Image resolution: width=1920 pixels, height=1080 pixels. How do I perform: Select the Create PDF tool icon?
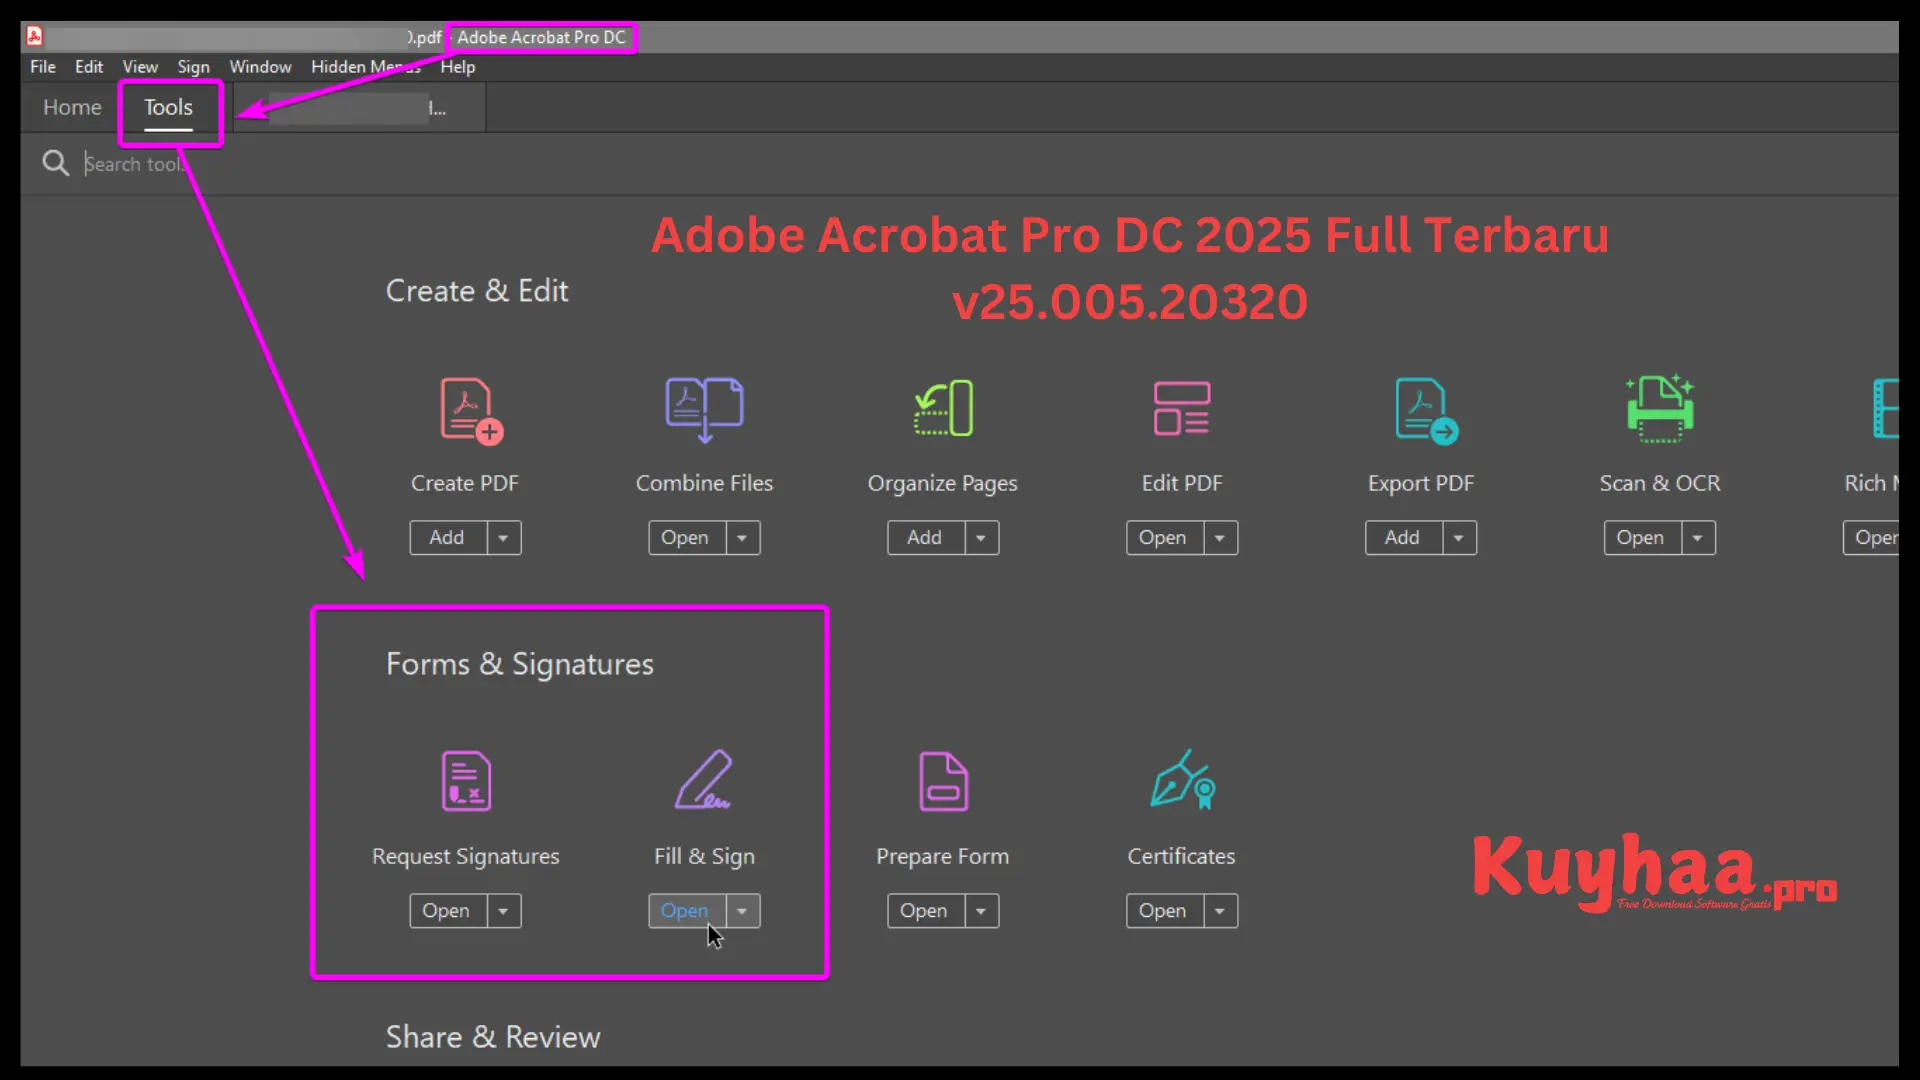tap(465, 410)
